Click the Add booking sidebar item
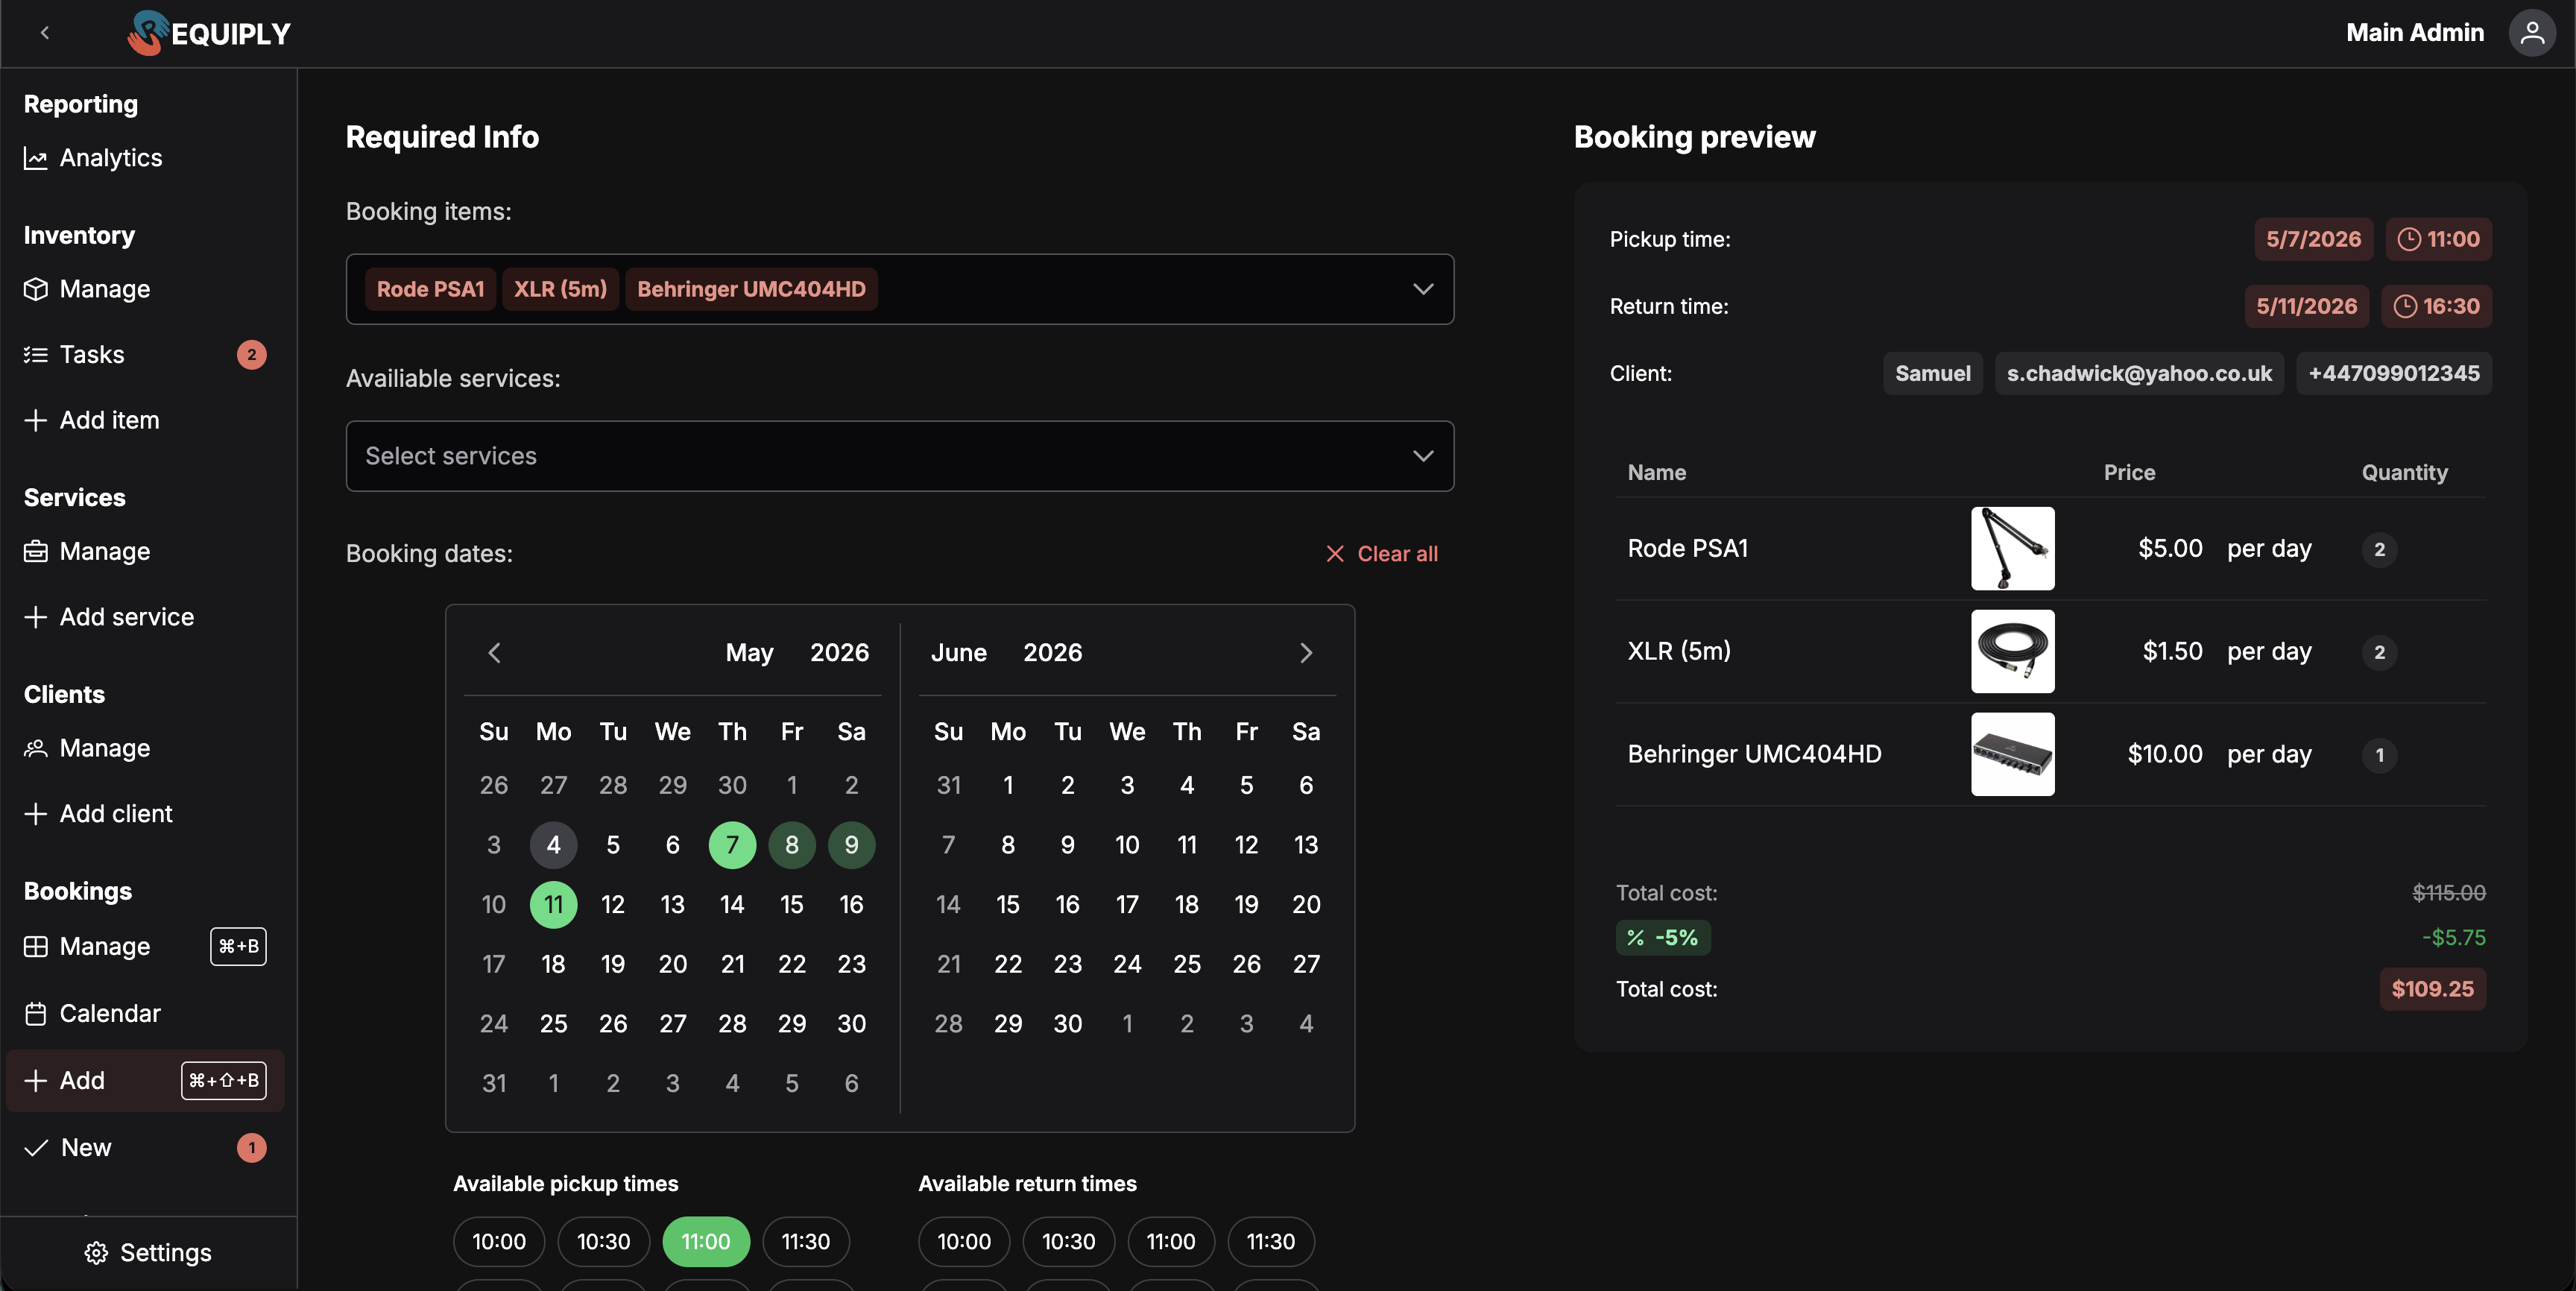Screen dimensions: 2576x1291 tap(145, 1081)
